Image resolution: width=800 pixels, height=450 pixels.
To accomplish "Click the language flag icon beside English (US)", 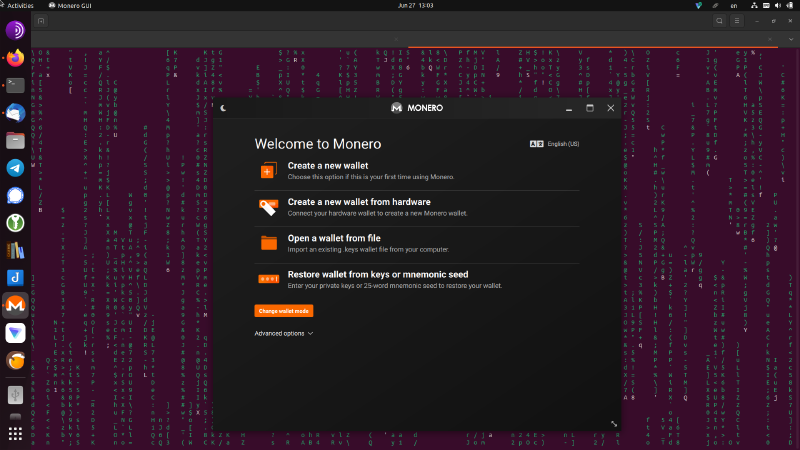I will click(x=536, y=144).
